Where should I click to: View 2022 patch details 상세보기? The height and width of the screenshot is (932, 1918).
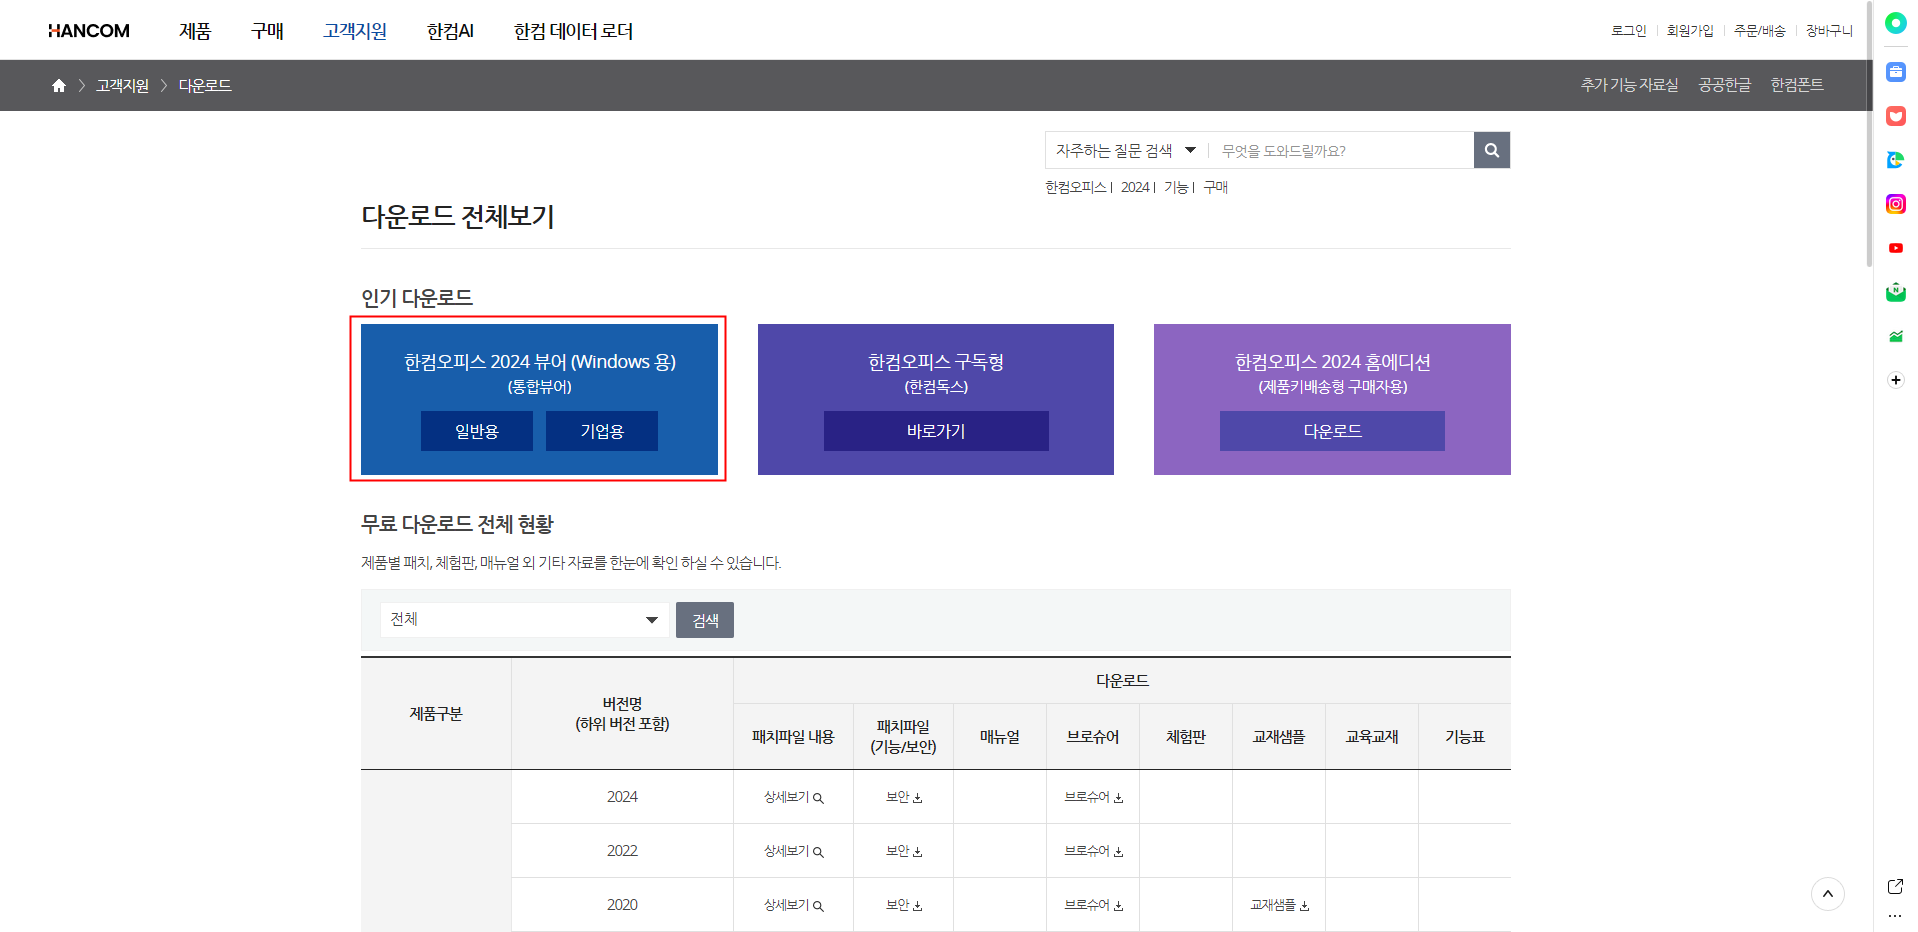click(x=793, y=851)
